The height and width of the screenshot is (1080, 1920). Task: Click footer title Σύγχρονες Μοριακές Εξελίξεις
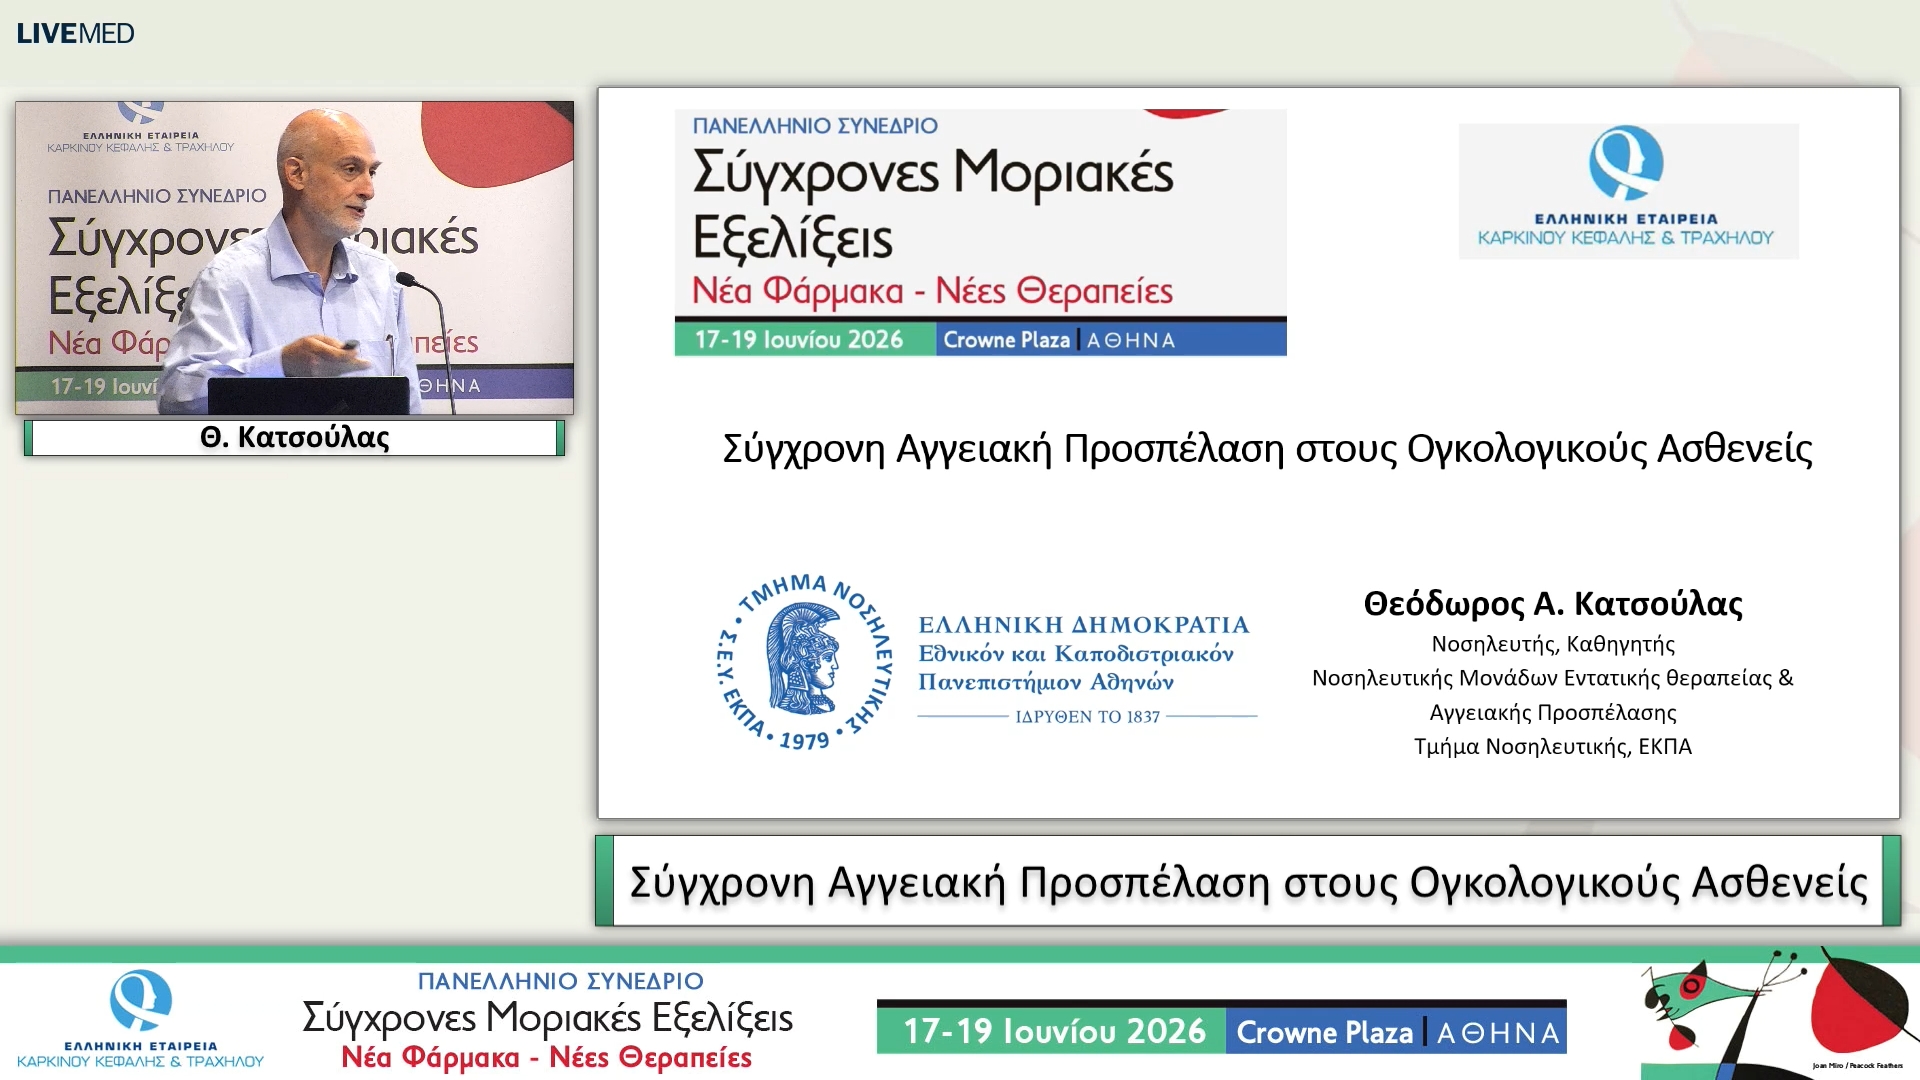coord(547,1017)
